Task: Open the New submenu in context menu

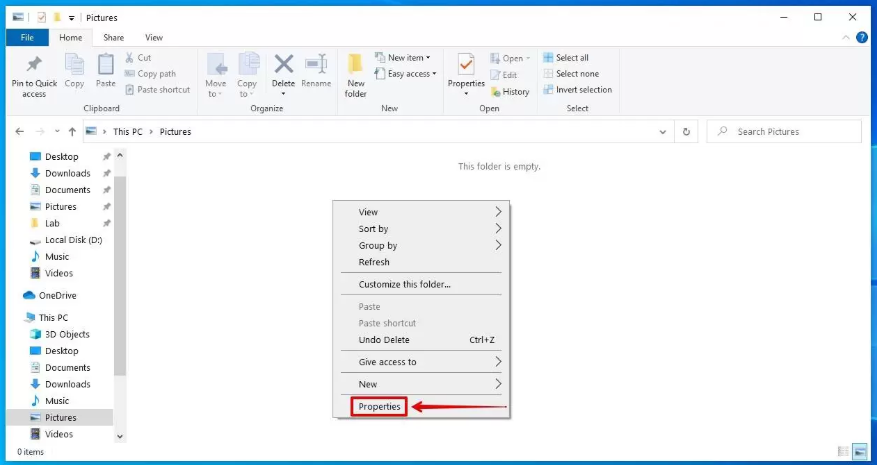Action: tap(421, 384)
